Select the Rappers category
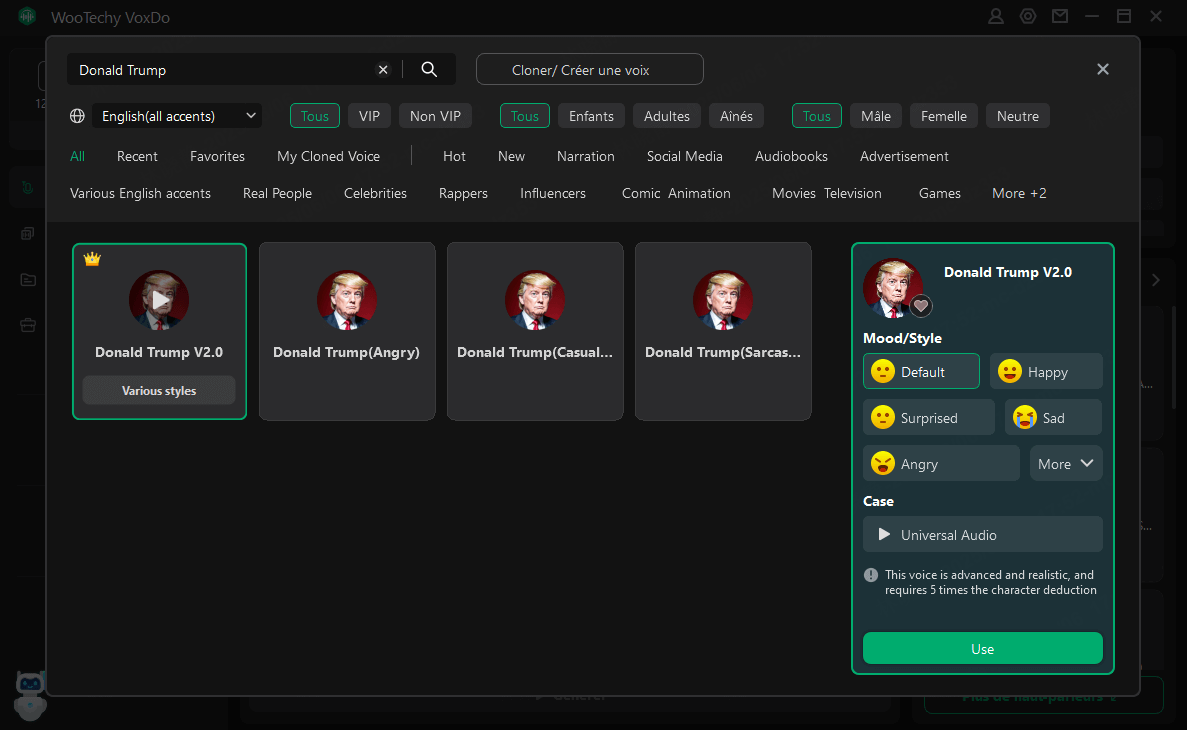The image size is (1187, 730). 463,193
